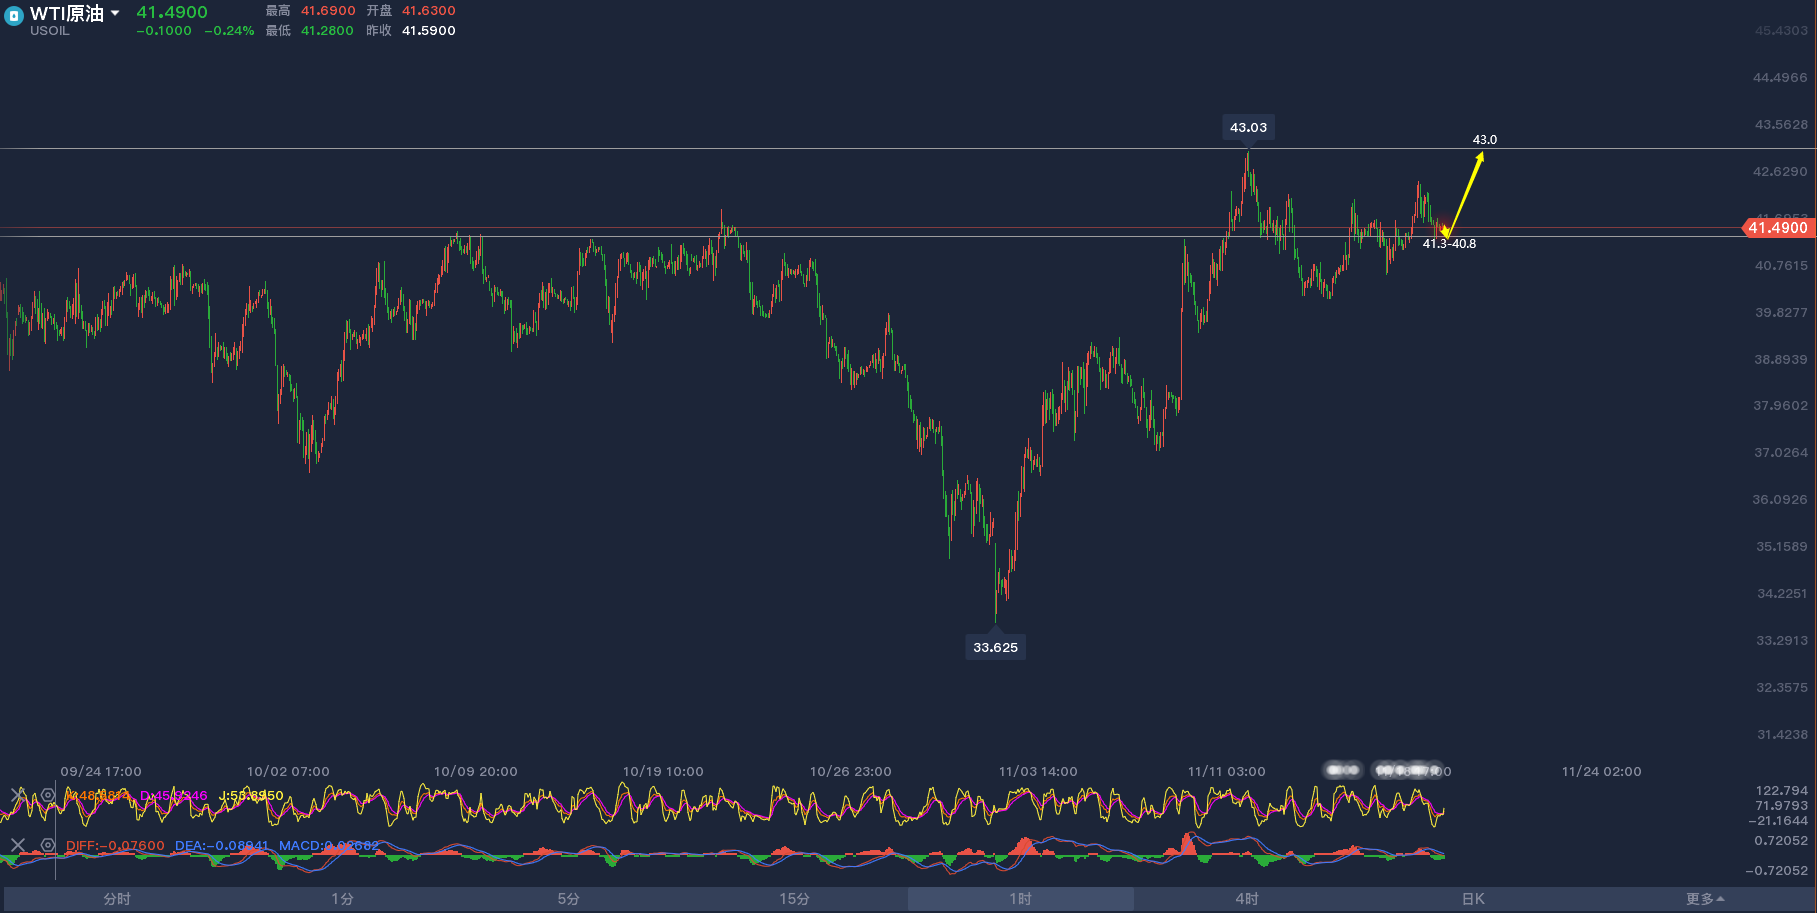Click the 开盘 open value 41.6300

click(x=429, y=11)
